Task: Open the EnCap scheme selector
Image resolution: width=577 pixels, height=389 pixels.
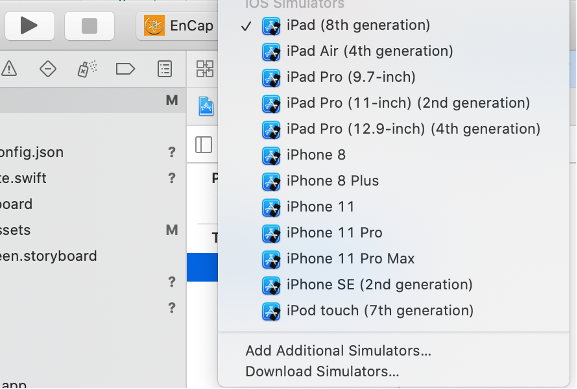Action: click(x=178, y=26)
